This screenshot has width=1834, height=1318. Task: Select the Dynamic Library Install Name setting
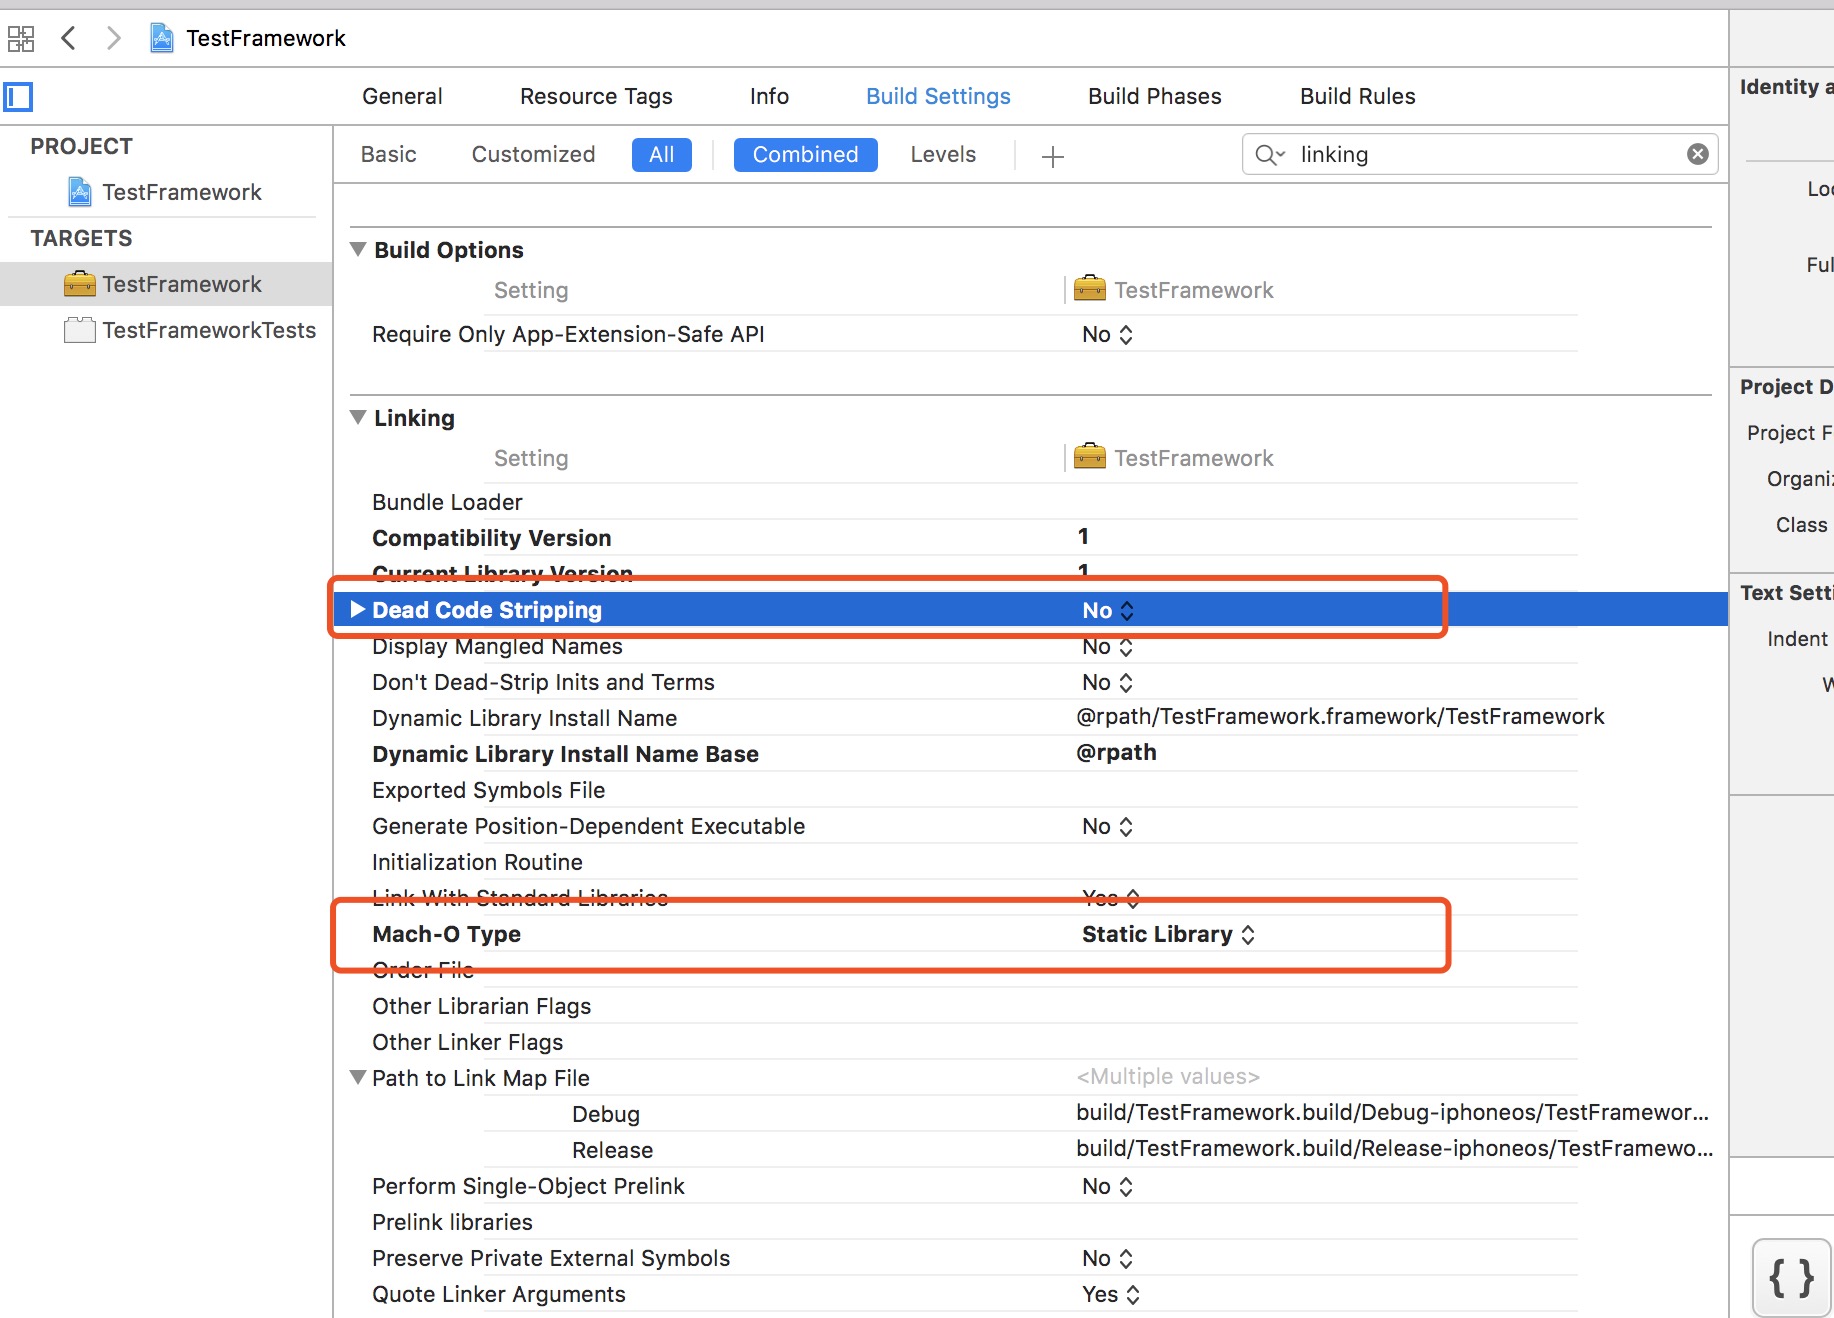(524, 718)
